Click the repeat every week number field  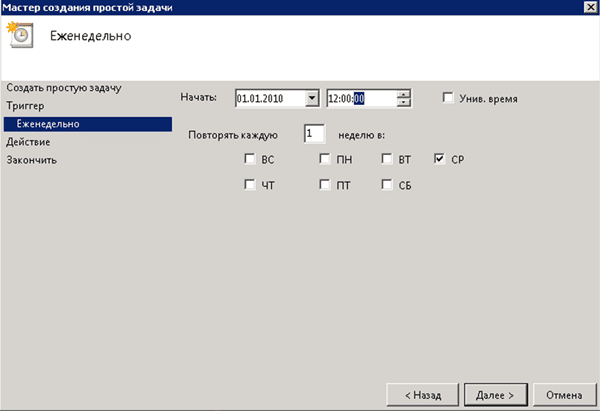pyautogui.click(x=314, y=133)
